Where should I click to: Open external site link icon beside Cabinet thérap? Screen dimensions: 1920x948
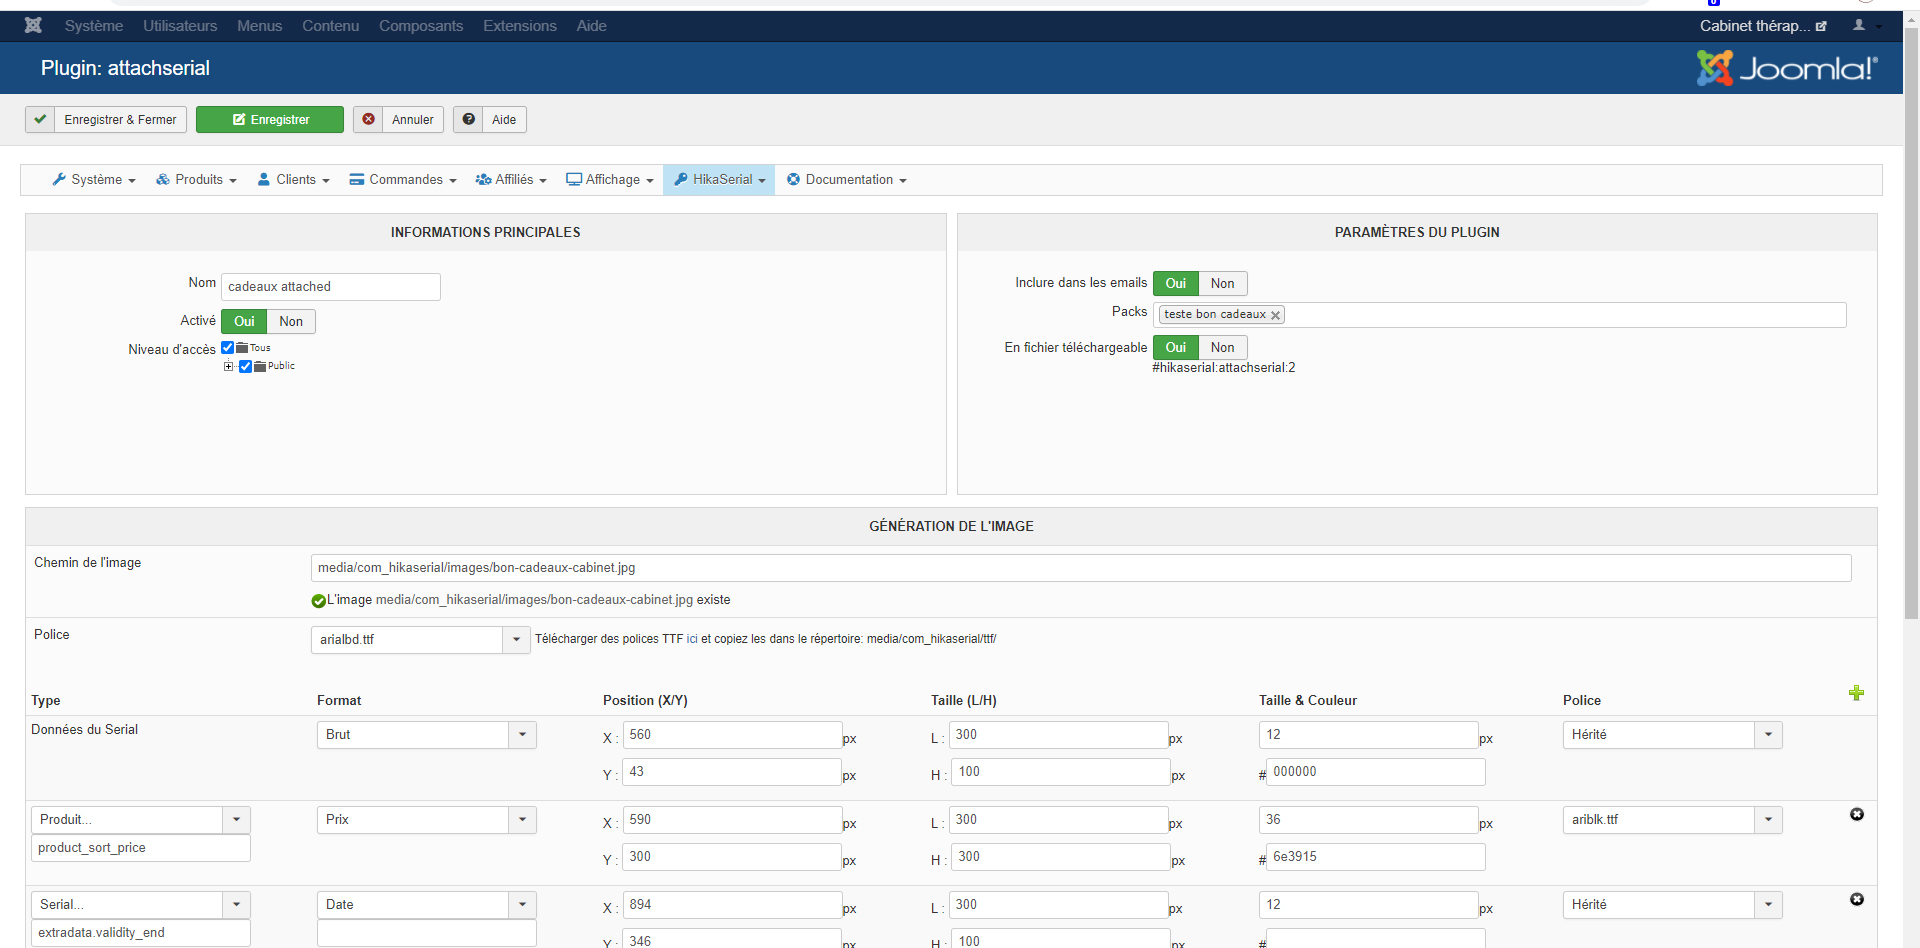click(1821, 26)
